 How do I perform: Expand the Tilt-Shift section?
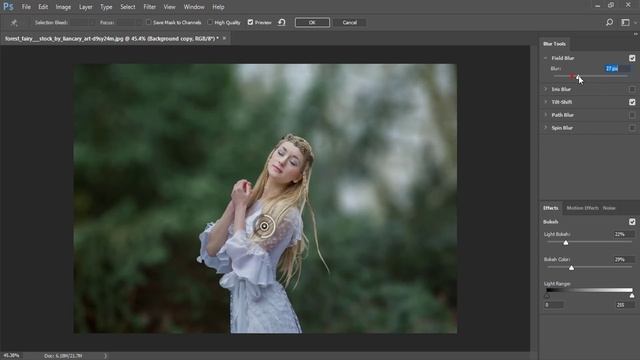coord(546,102)
